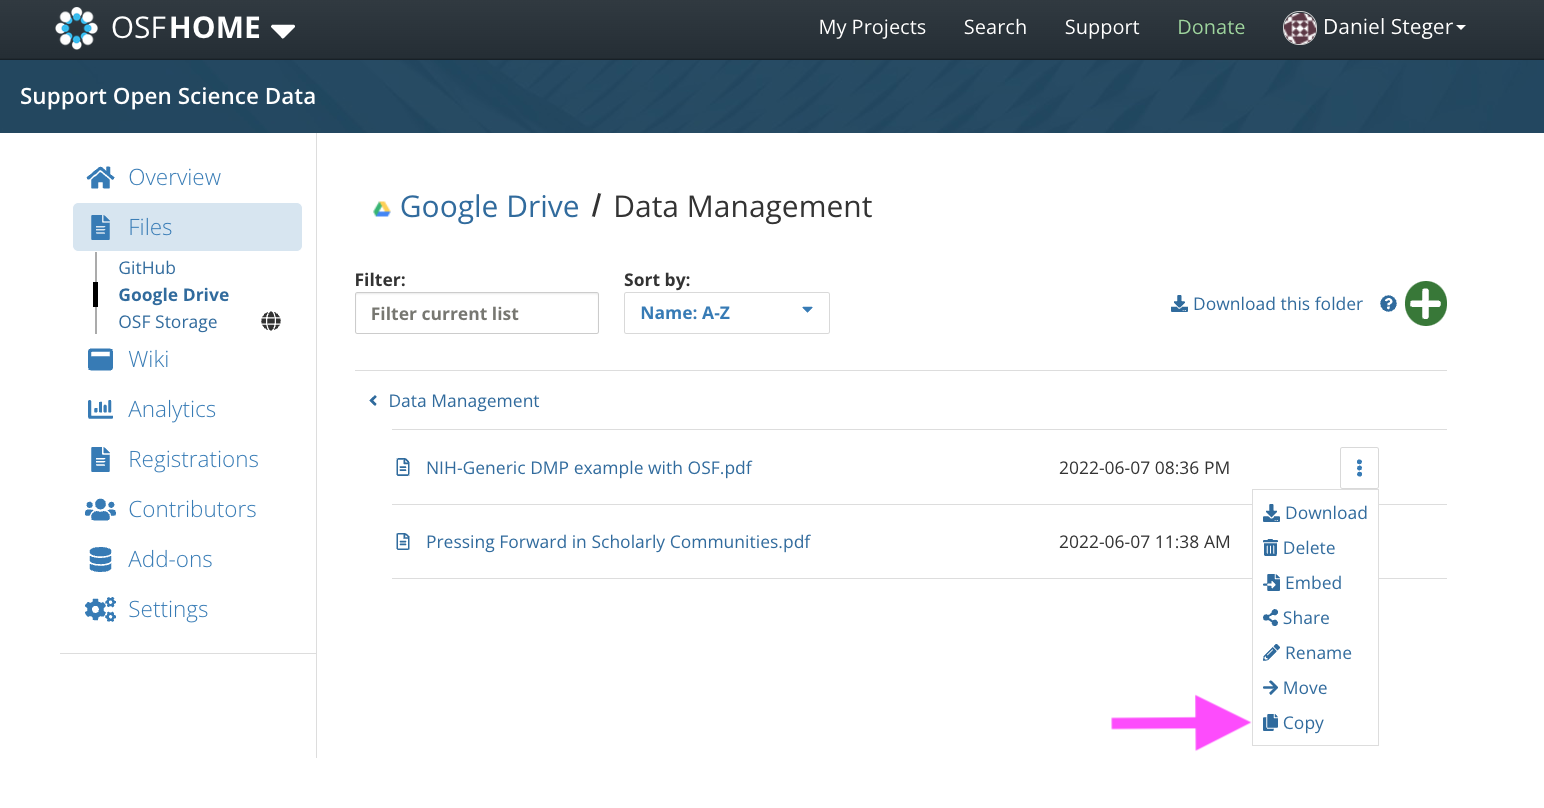The image size is (1544, 808).
Task: Choose Rename from the file menu
Action: click(1307, 653)
